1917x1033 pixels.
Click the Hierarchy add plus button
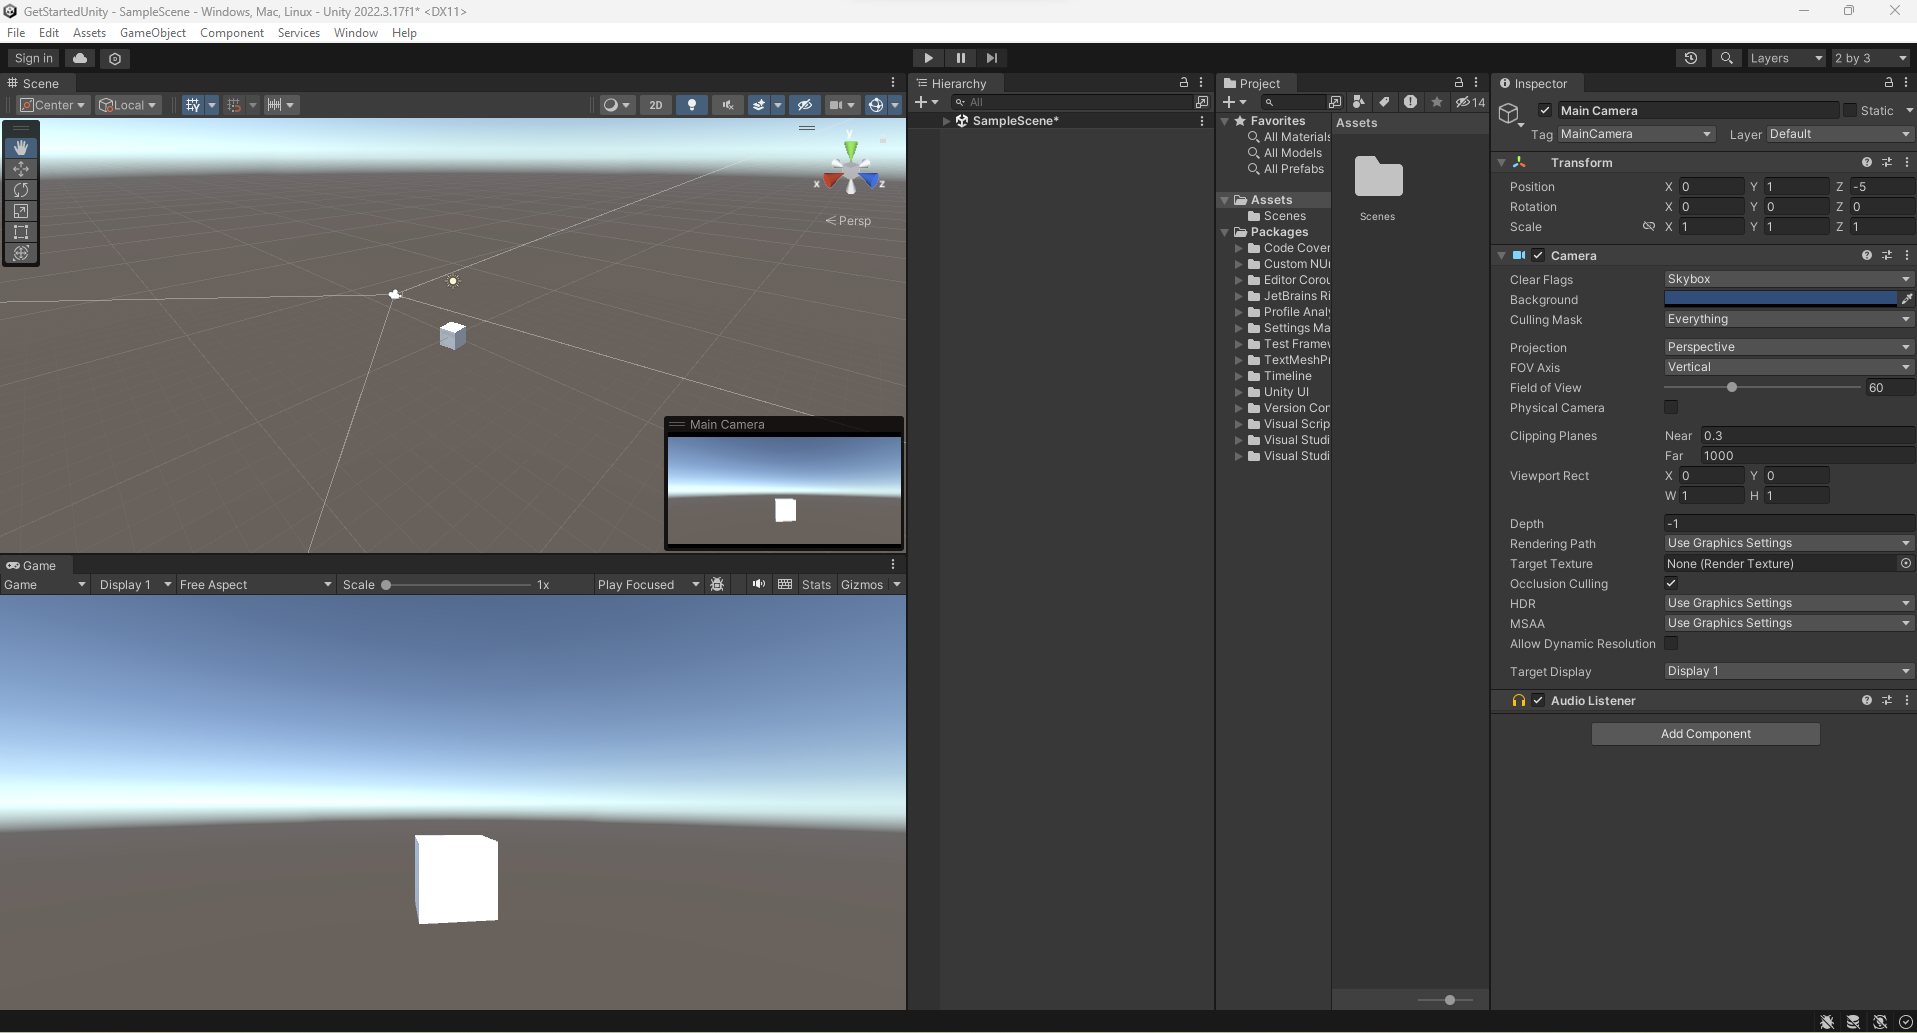[927, 102]
